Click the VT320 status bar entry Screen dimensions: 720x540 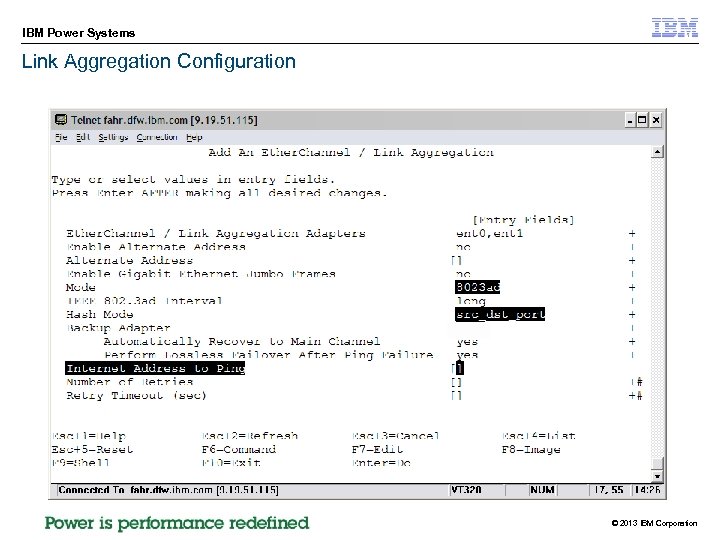(x=466, y=490)
